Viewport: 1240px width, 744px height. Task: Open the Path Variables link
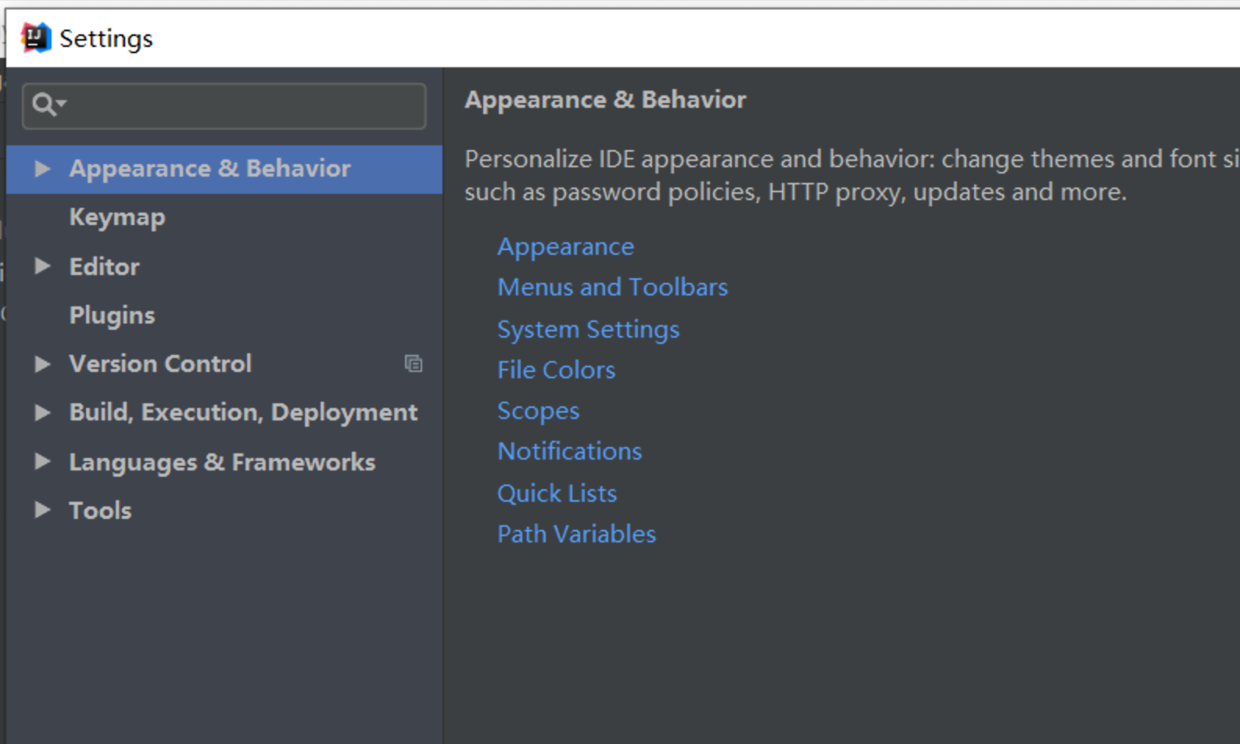coord(576,534)
